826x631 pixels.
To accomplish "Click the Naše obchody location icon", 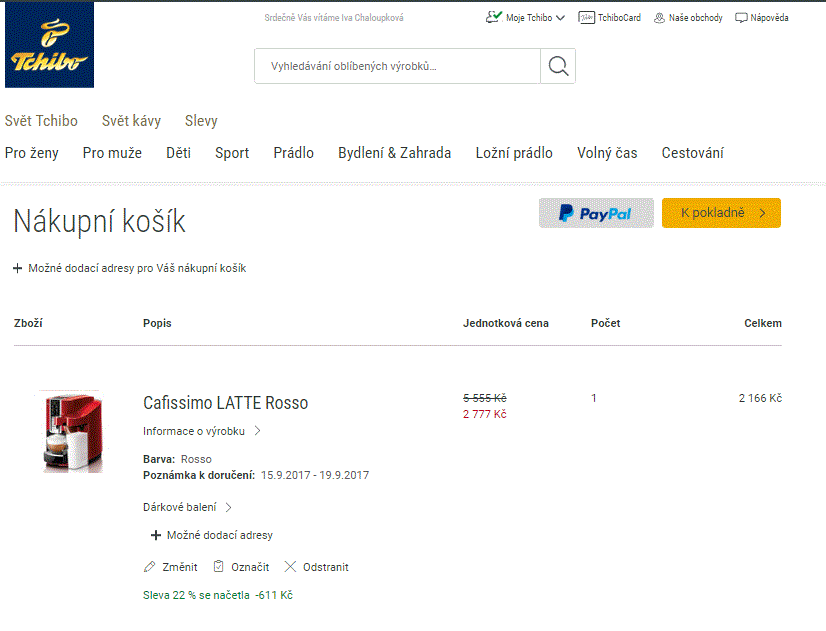I will tap(659, 18).
